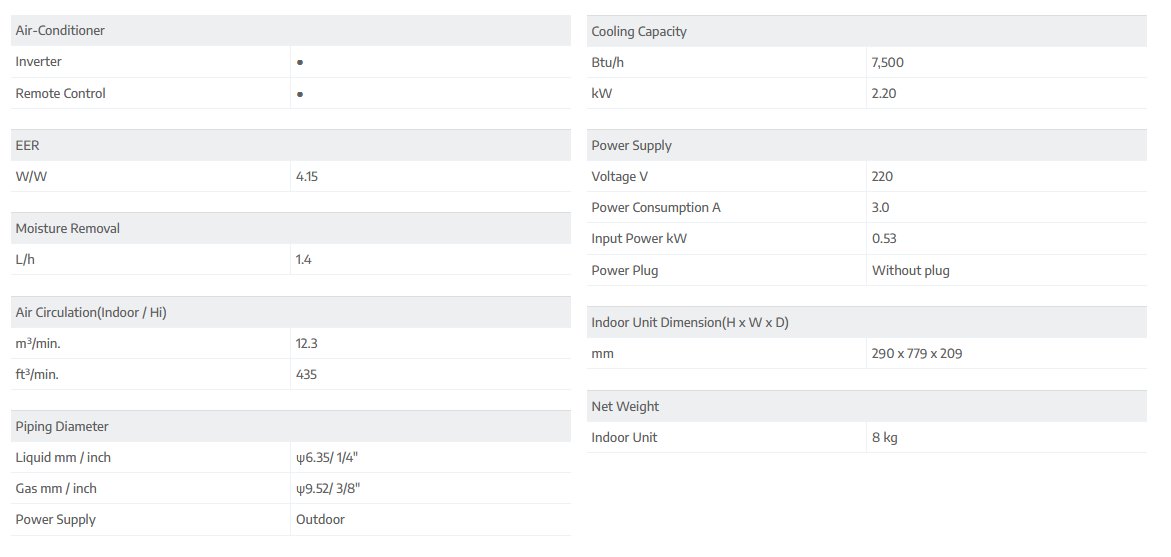1171x557 pixels.
Task: Select the 290 x 779 x 209 dimension value
Action: coord(917,354)
